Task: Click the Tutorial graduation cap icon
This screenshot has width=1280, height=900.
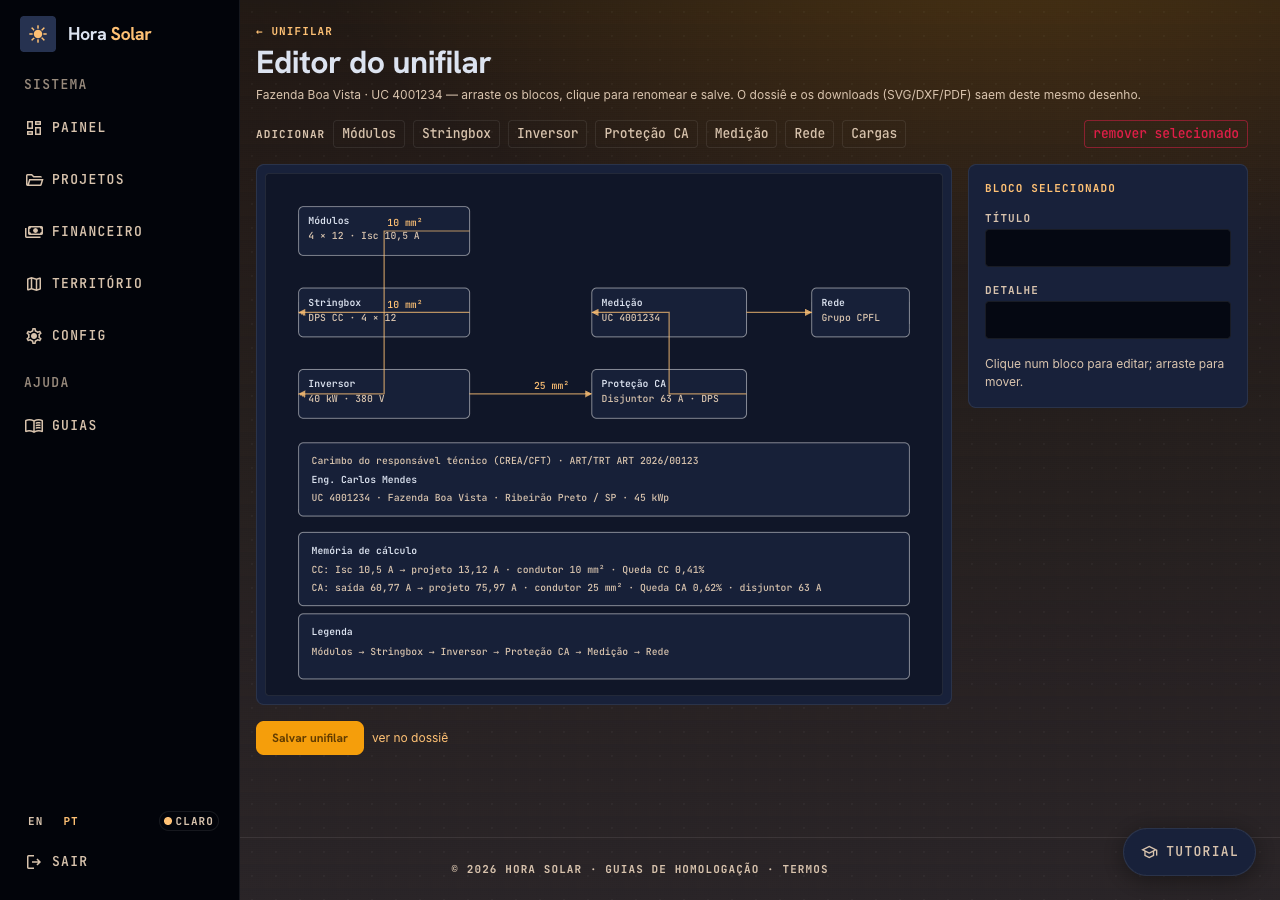Action: click(x=1150, y=852)
